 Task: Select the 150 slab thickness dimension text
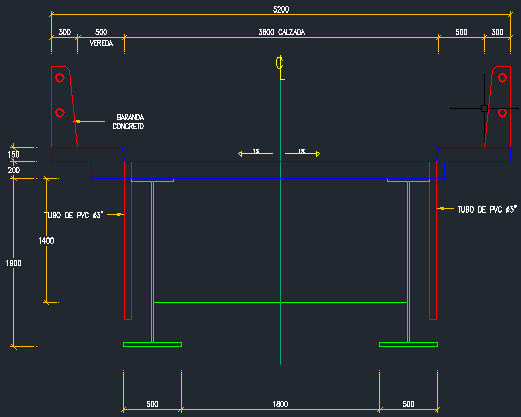click(x=14, y=155)
